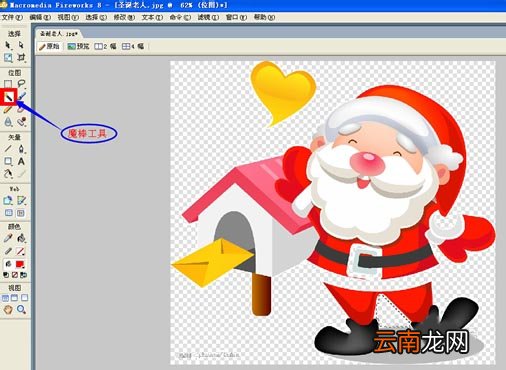Set default stroke and fill colors
The width and height of the screenshot is (506, 370).
click(6, 275)
